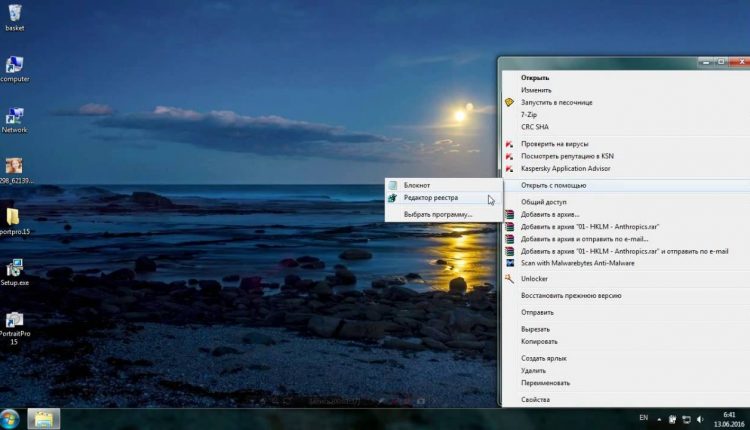The height and width of the screenshot is (430, 750).
Task: Click the sandbox icon beside Запустить в песочнице
Action: pyautogui.click(x=509, y=102)
